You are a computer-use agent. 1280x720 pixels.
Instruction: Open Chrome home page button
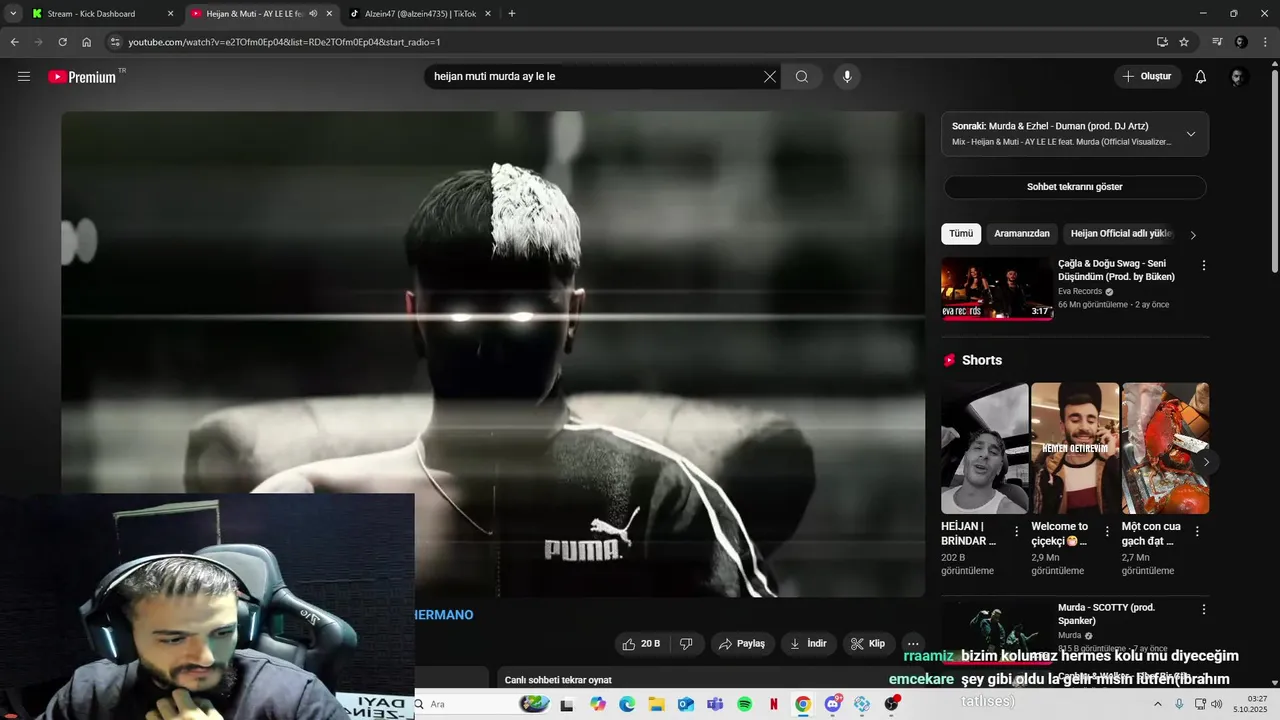coord(87,42)
